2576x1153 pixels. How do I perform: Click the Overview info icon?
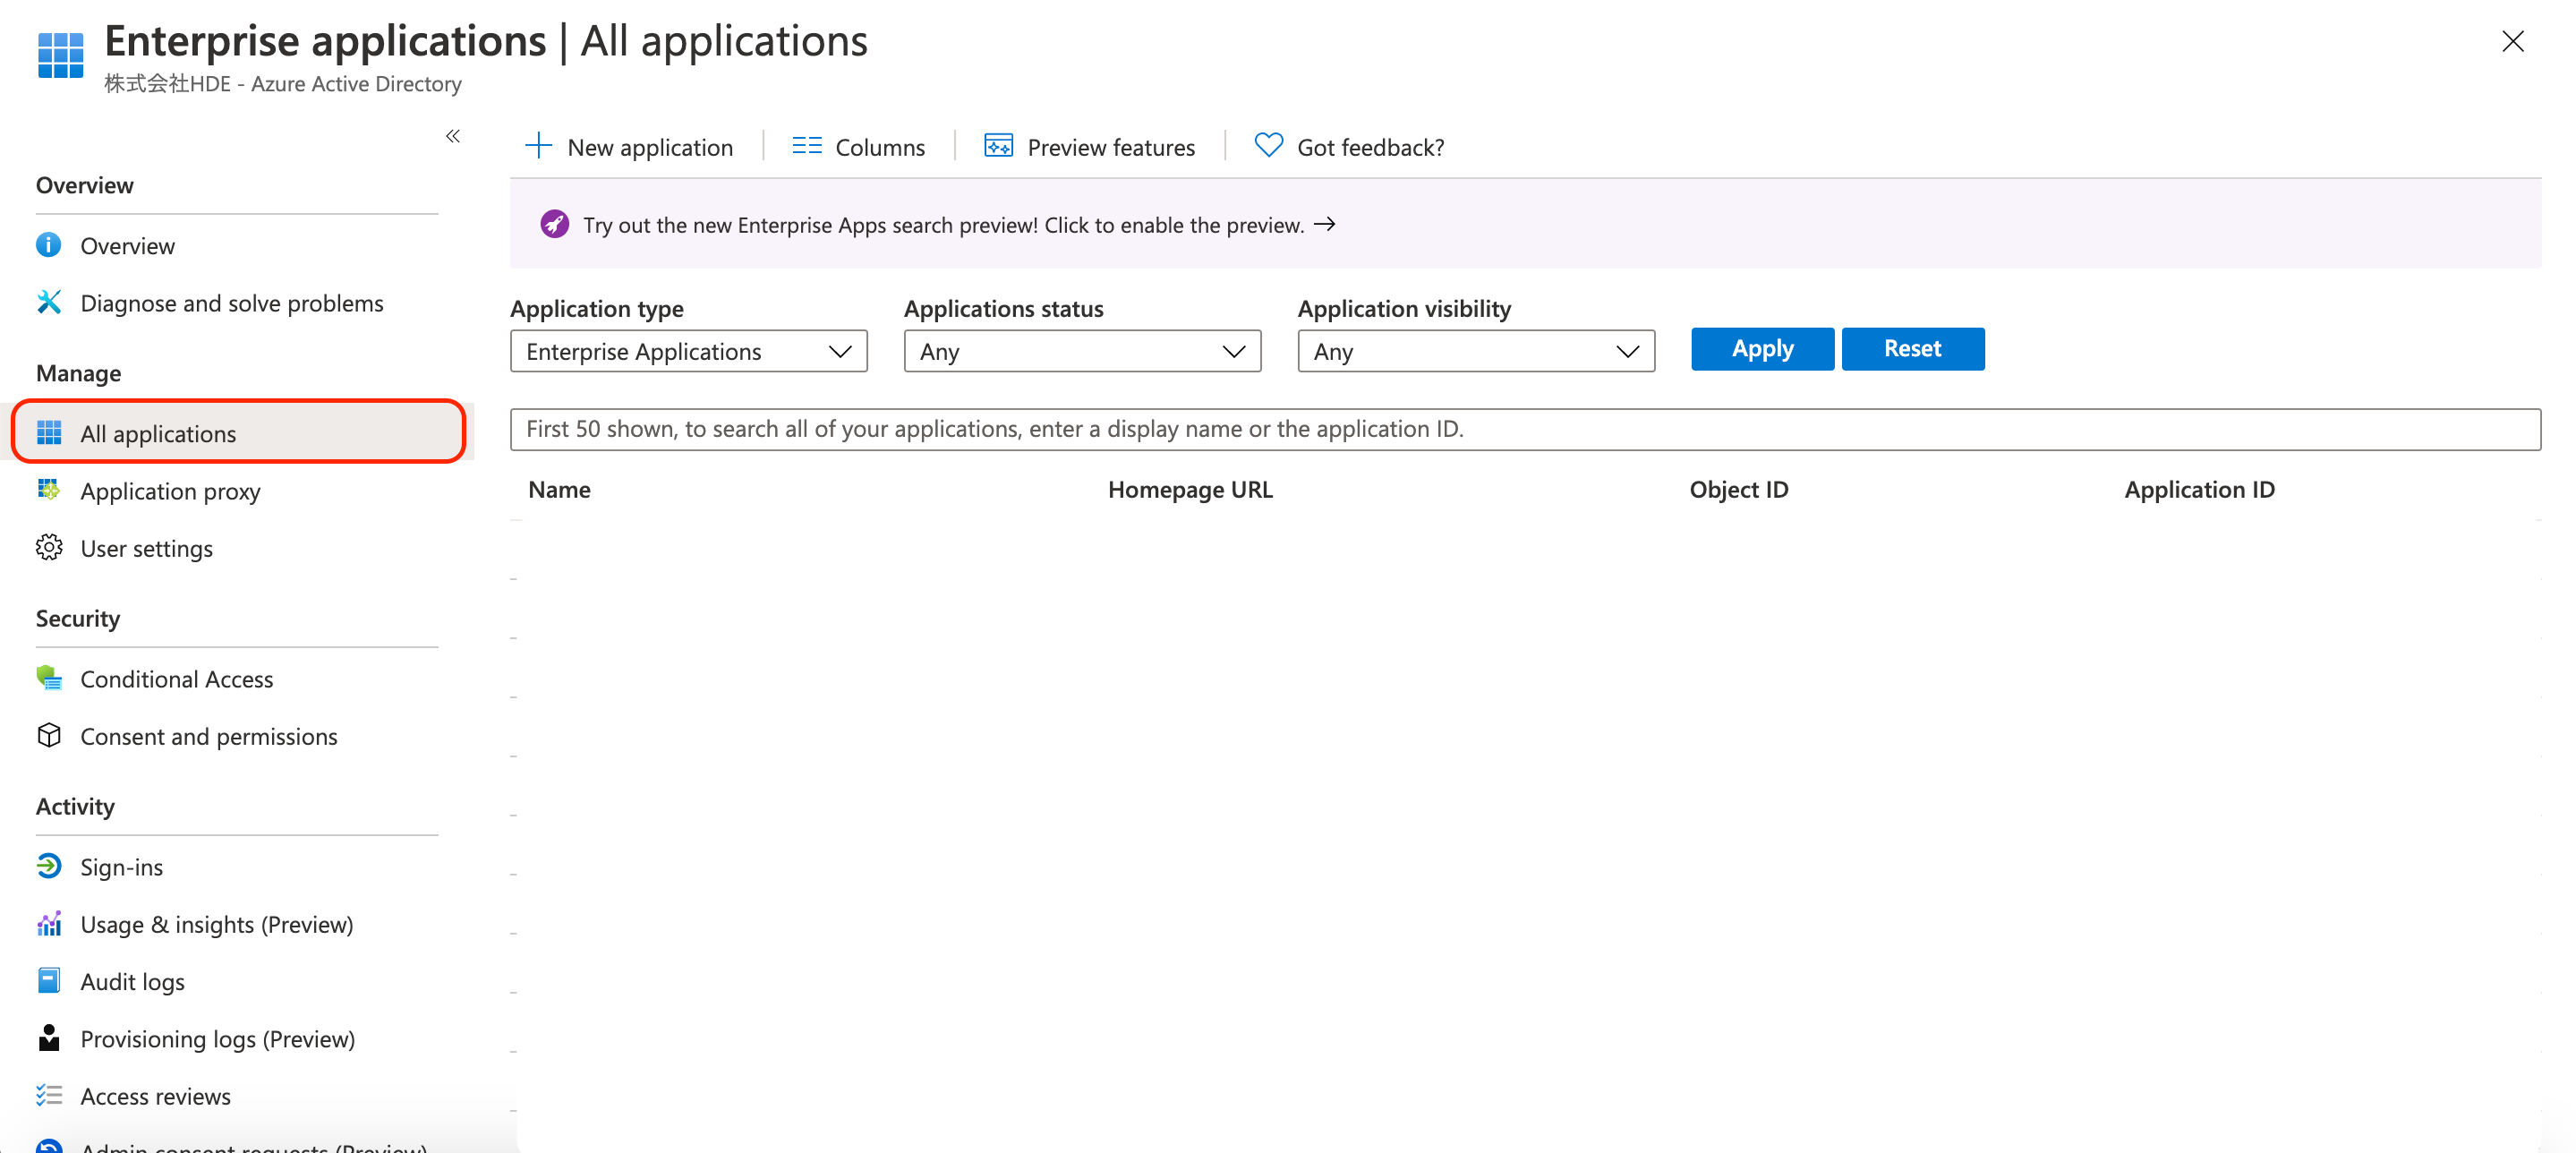click(49, 245)
